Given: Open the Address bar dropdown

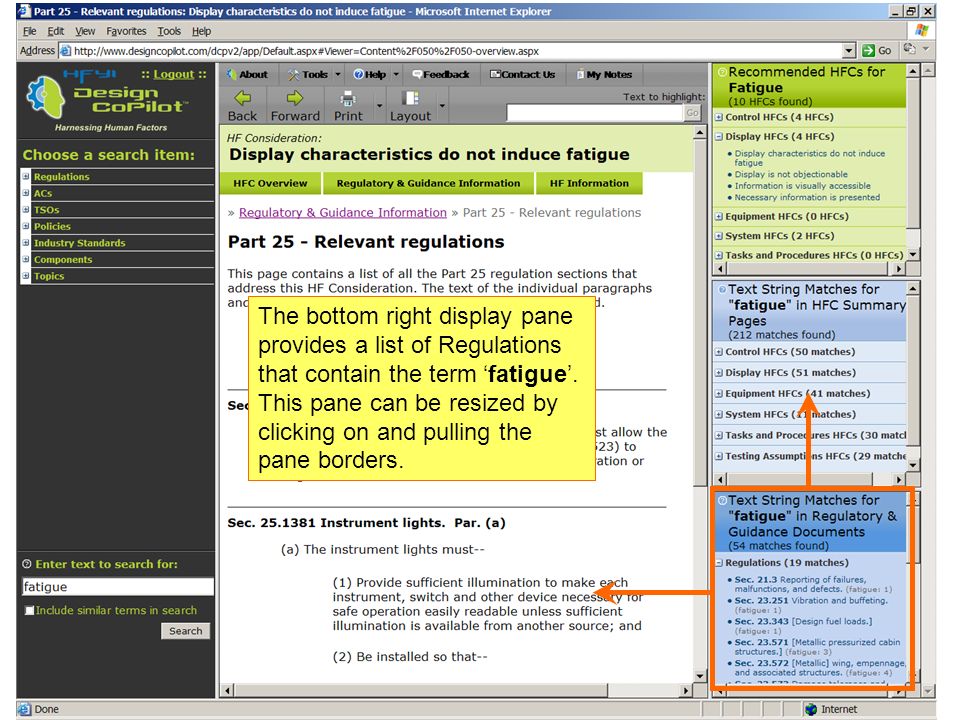Looking at the screenshot, I should [849, 51].
